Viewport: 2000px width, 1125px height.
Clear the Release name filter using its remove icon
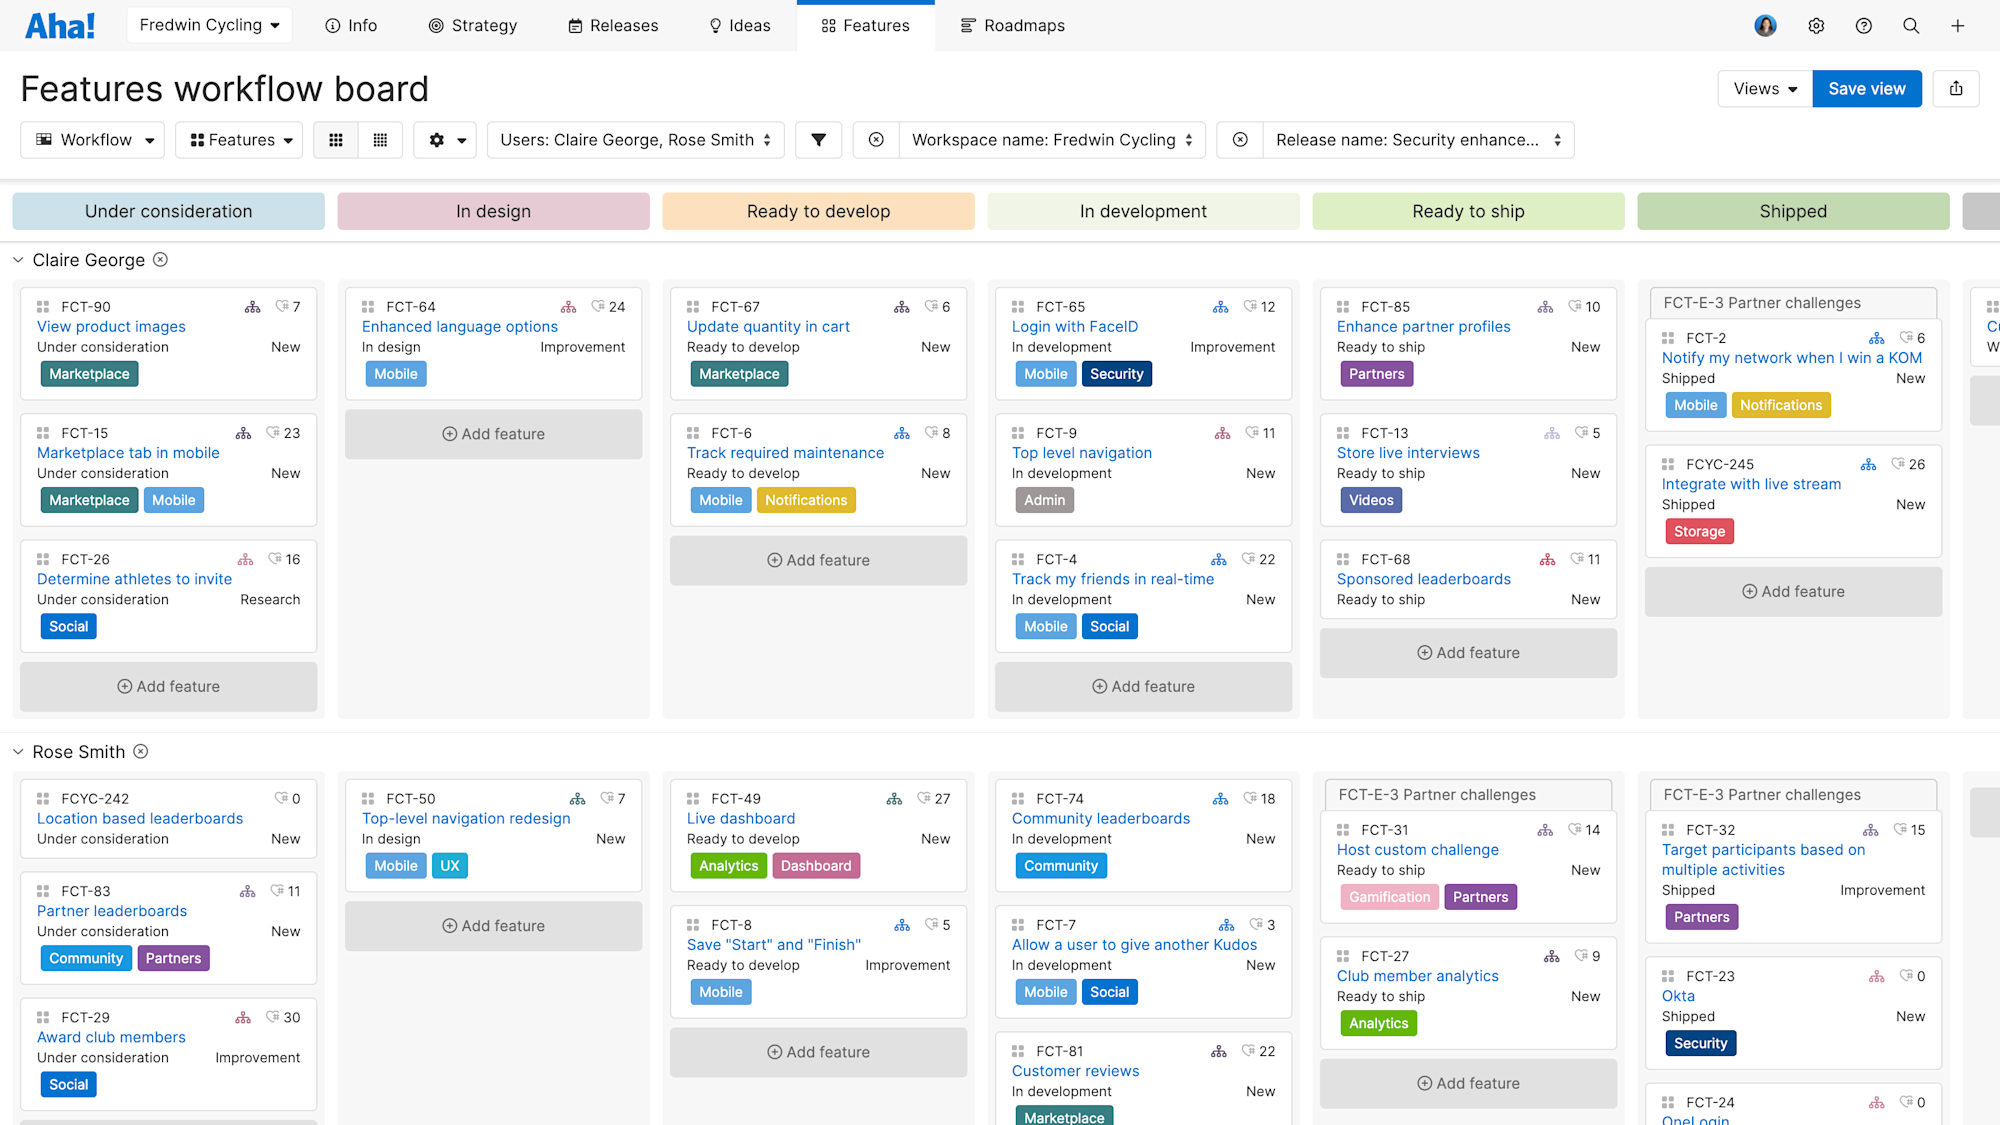click(1239, 140)
